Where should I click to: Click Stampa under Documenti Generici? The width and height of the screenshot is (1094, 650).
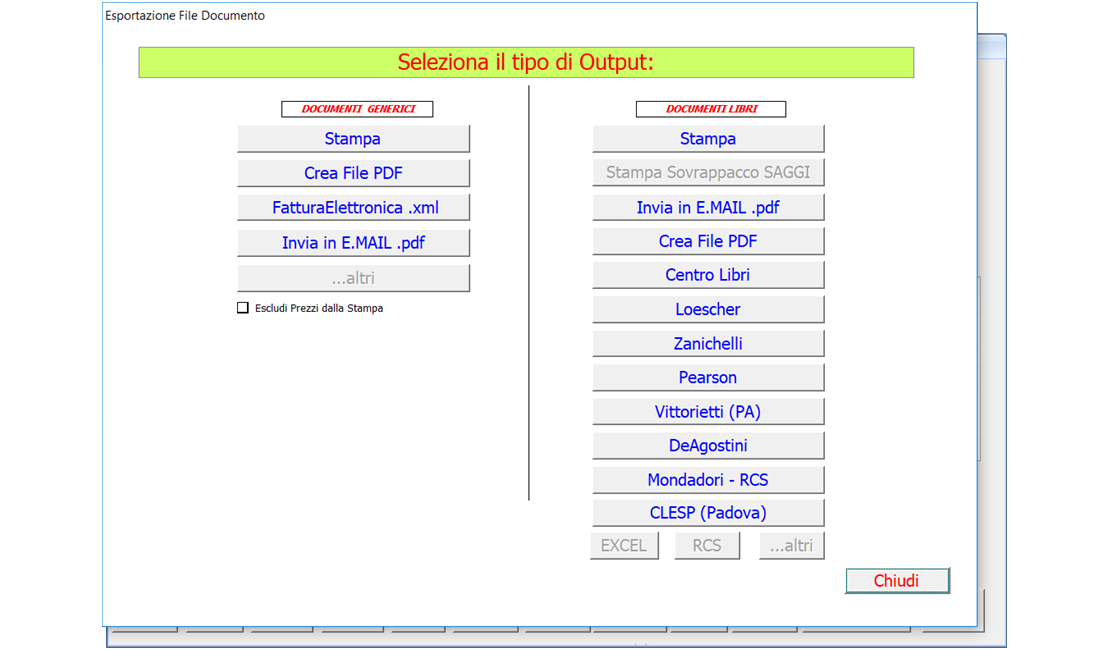click(353, 139)
